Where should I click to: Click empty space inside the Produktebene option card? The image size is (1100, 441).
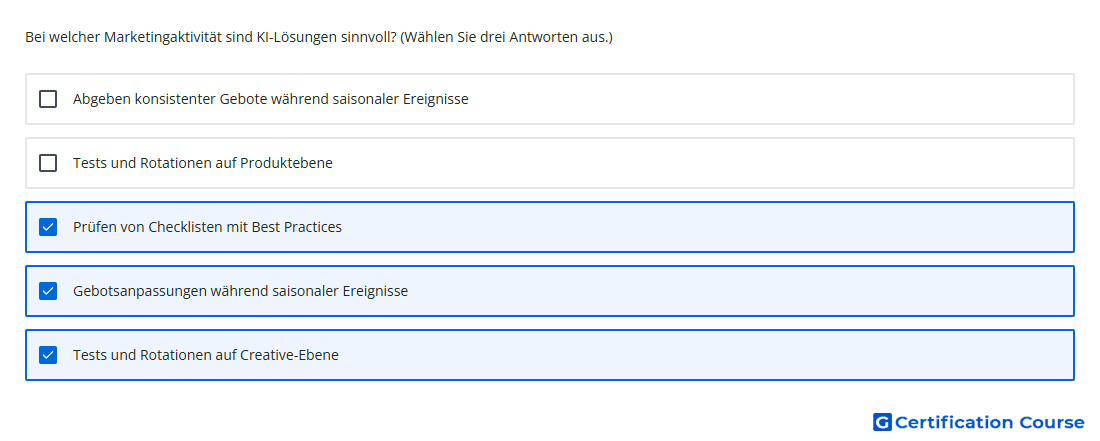click(702, 163)
